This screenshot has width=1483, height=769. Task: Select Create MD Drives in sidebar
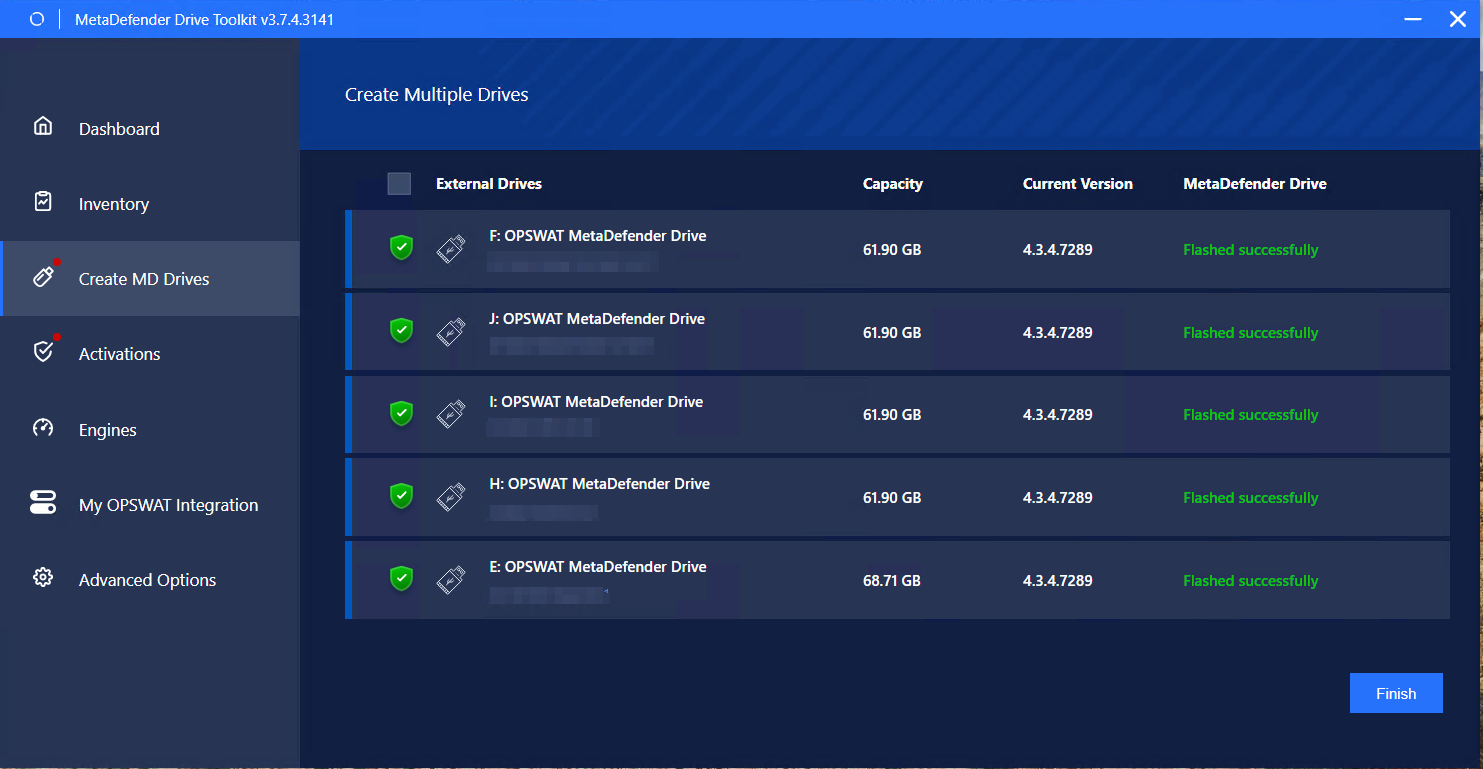(x=150, y=278)
